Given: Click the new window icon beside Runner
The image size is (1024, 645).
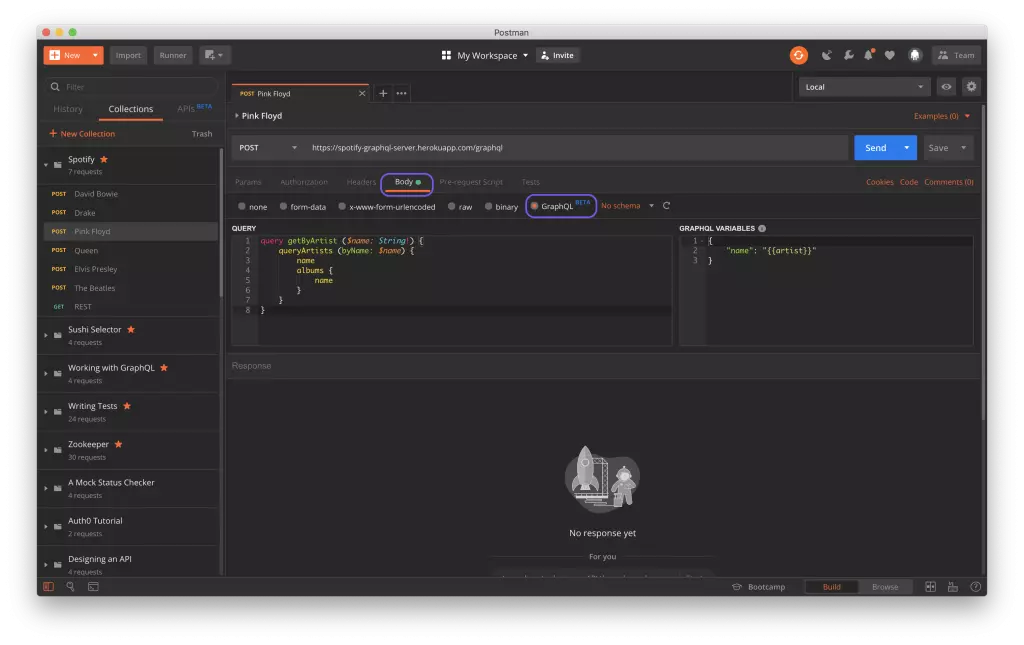Looking at the screenshot, I should point(214,55).
